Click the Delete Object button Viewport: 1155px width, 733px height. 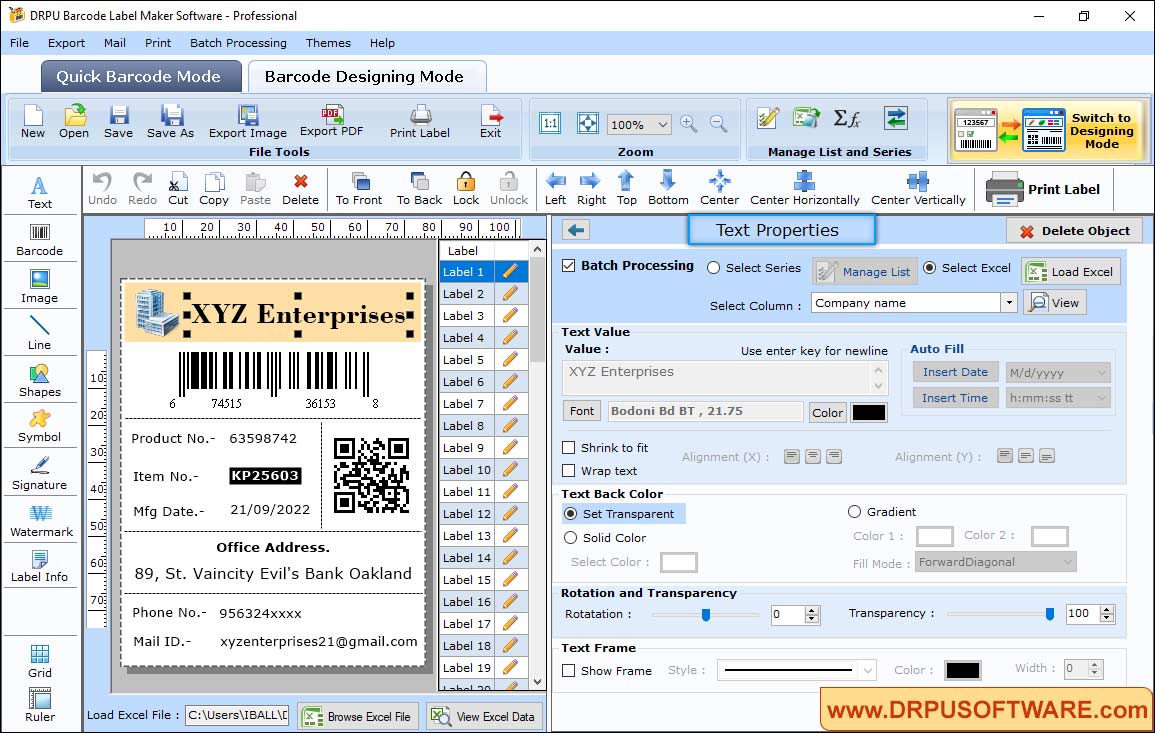[x=1074, y=231]
